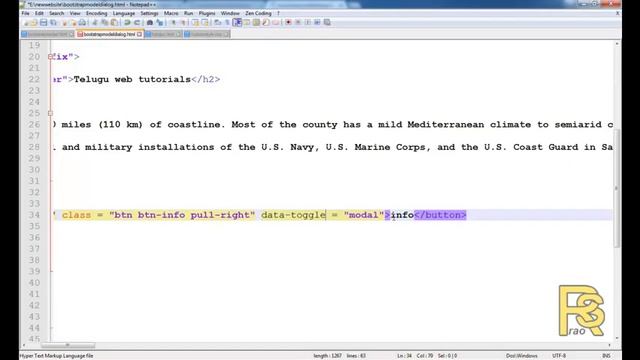Viewport: 640px width, 360px height.
Task: Open the Run menu
Action: 188,13
